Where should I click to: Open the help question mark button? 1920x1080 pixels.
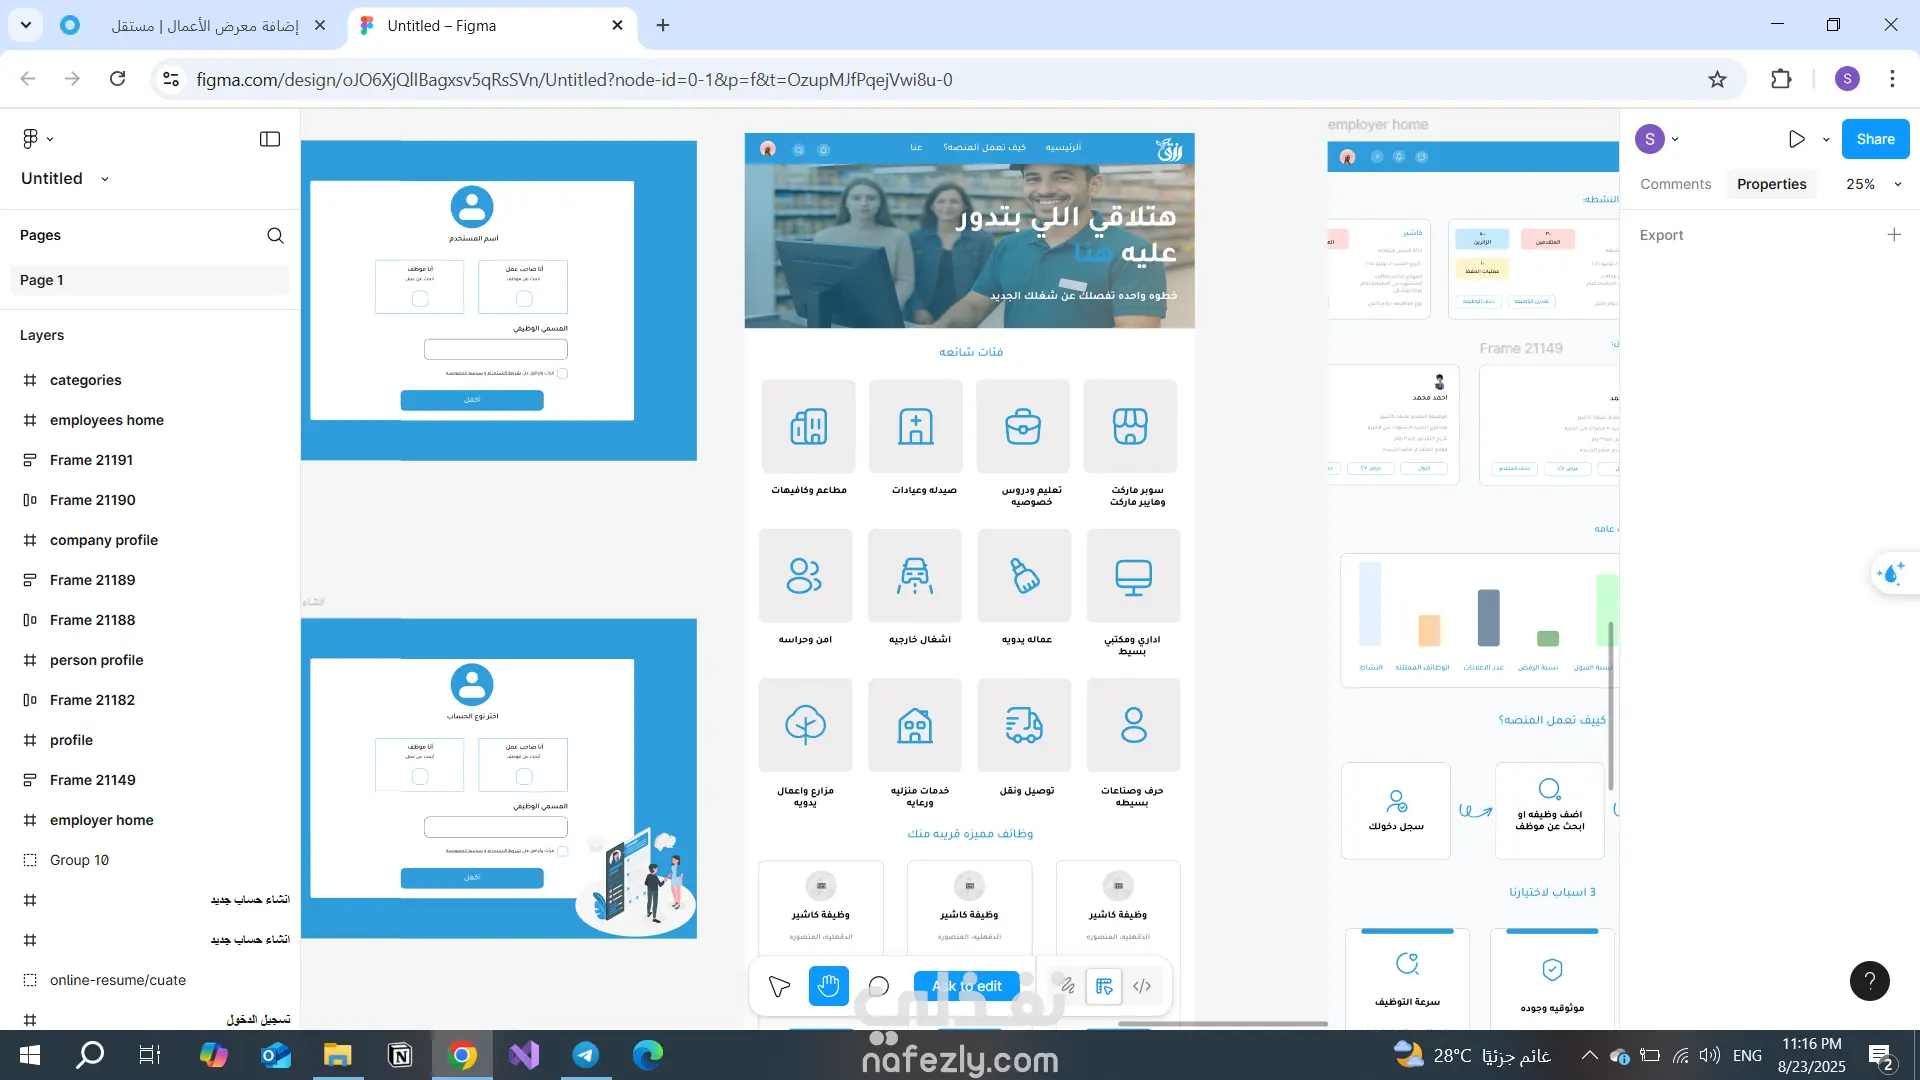click(1869, 981)
